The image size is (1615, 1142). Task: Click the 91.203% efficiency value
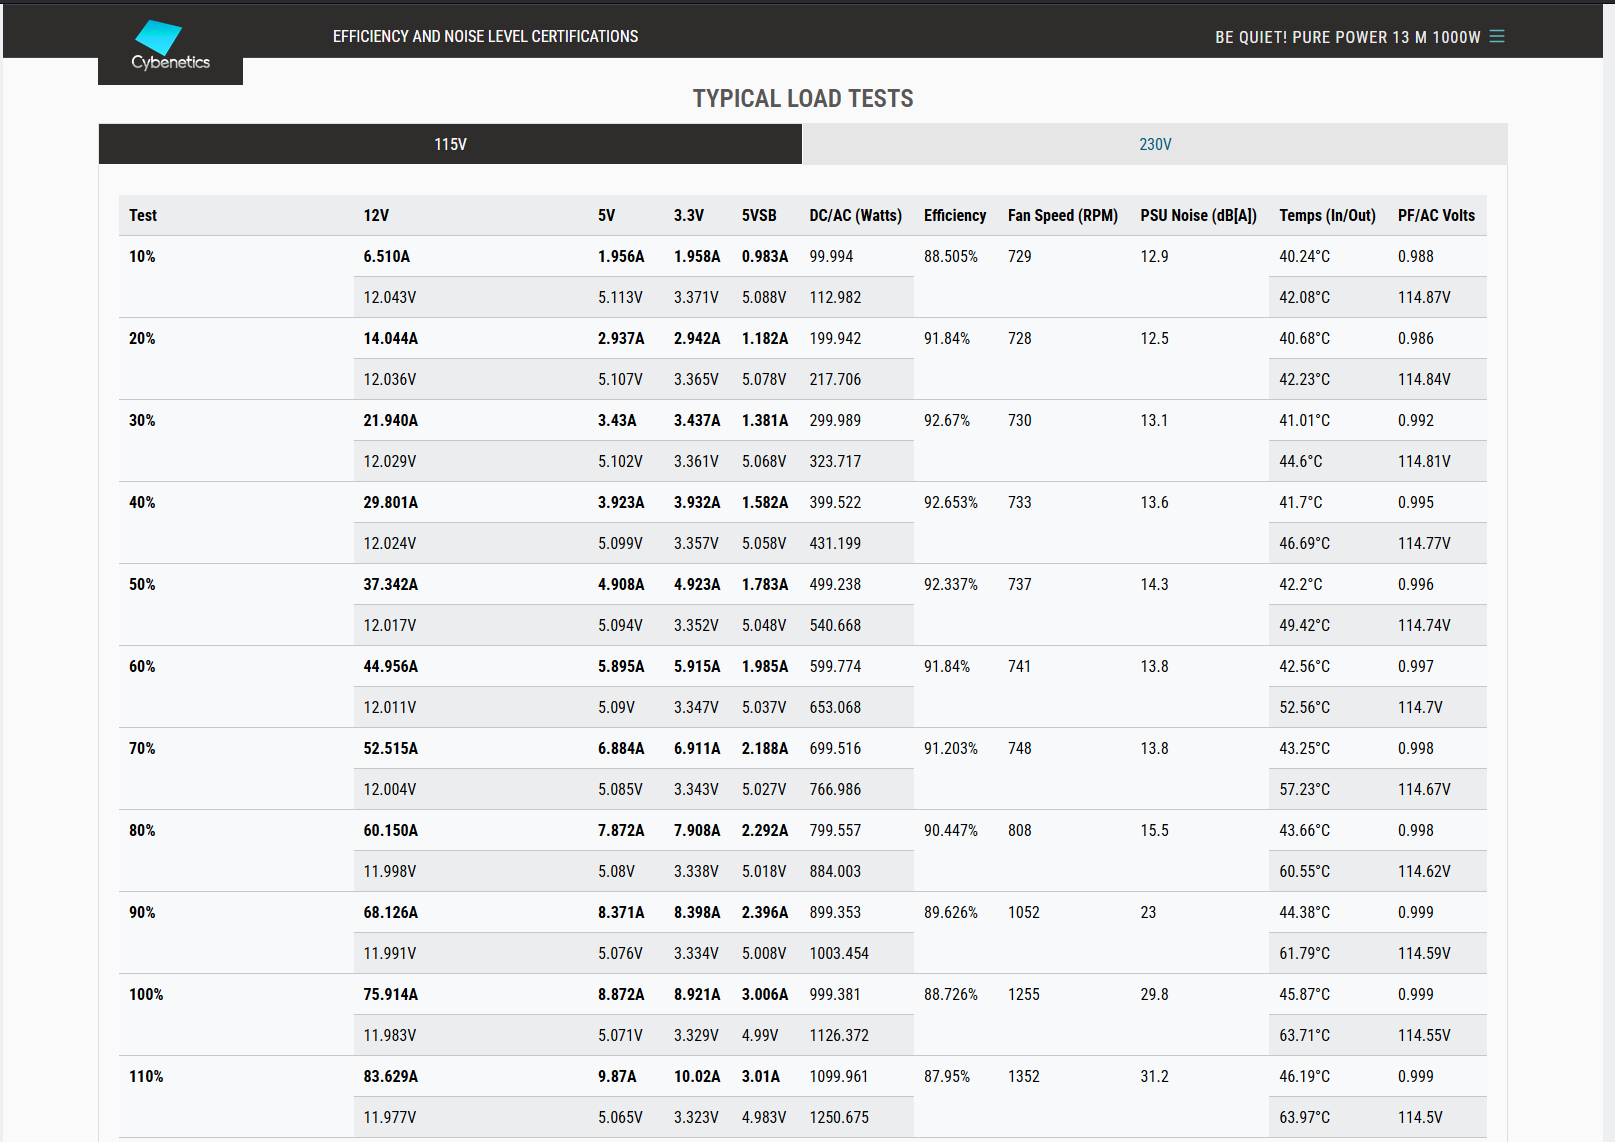(951, 748)
